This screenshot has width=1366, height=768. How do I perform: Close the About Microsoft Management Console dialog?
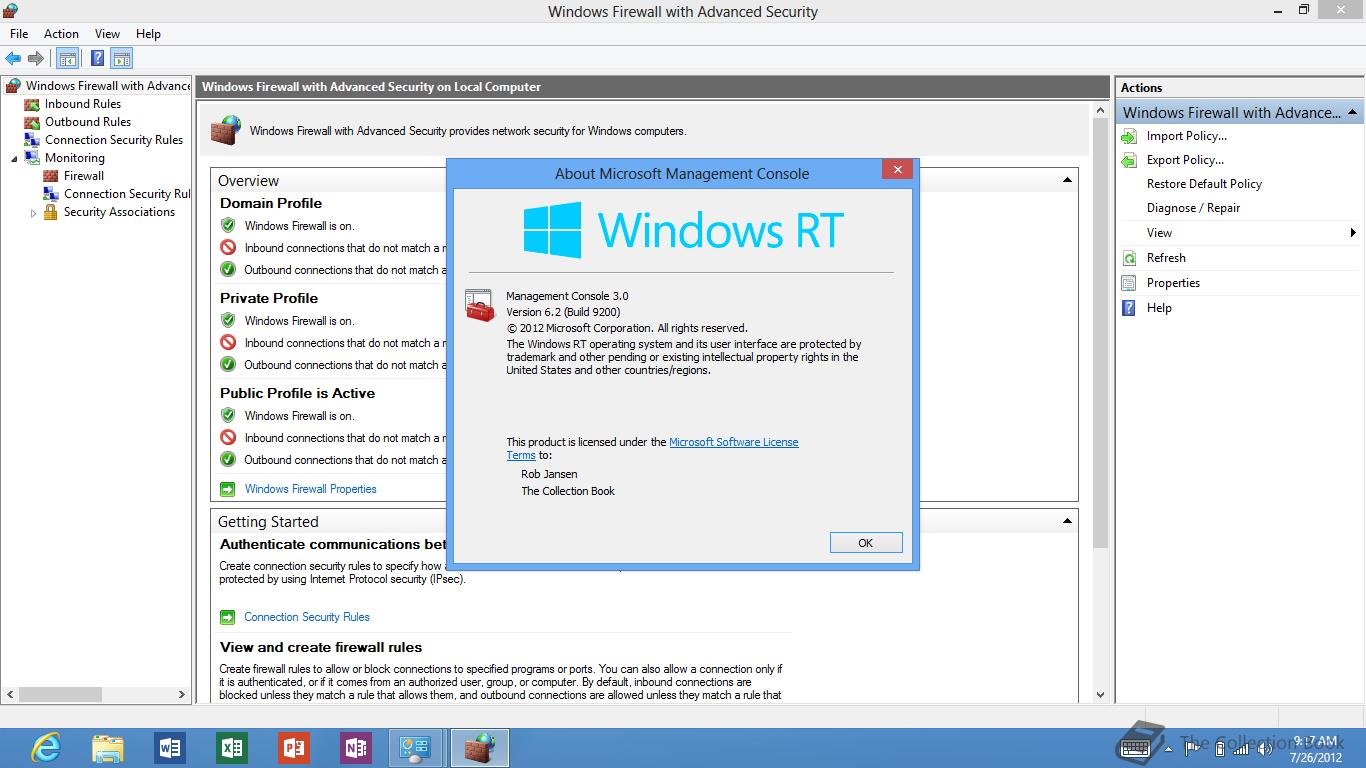point(897,170)
